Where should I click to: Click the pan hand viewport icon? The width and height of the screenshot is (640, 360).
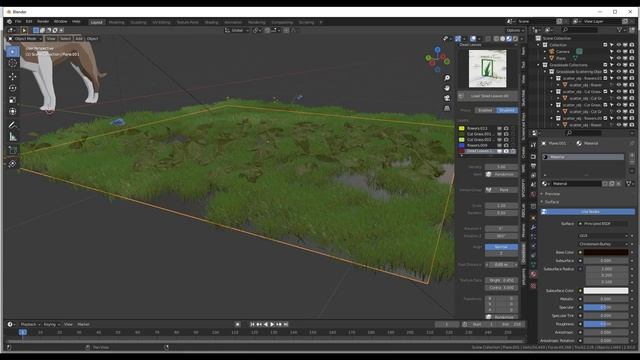447,88
